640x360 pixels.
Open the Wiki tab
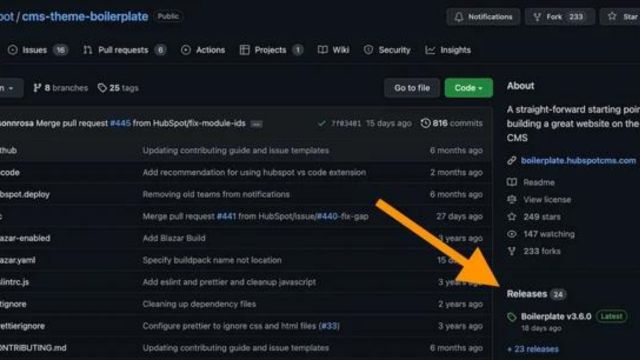click(333, 50)
